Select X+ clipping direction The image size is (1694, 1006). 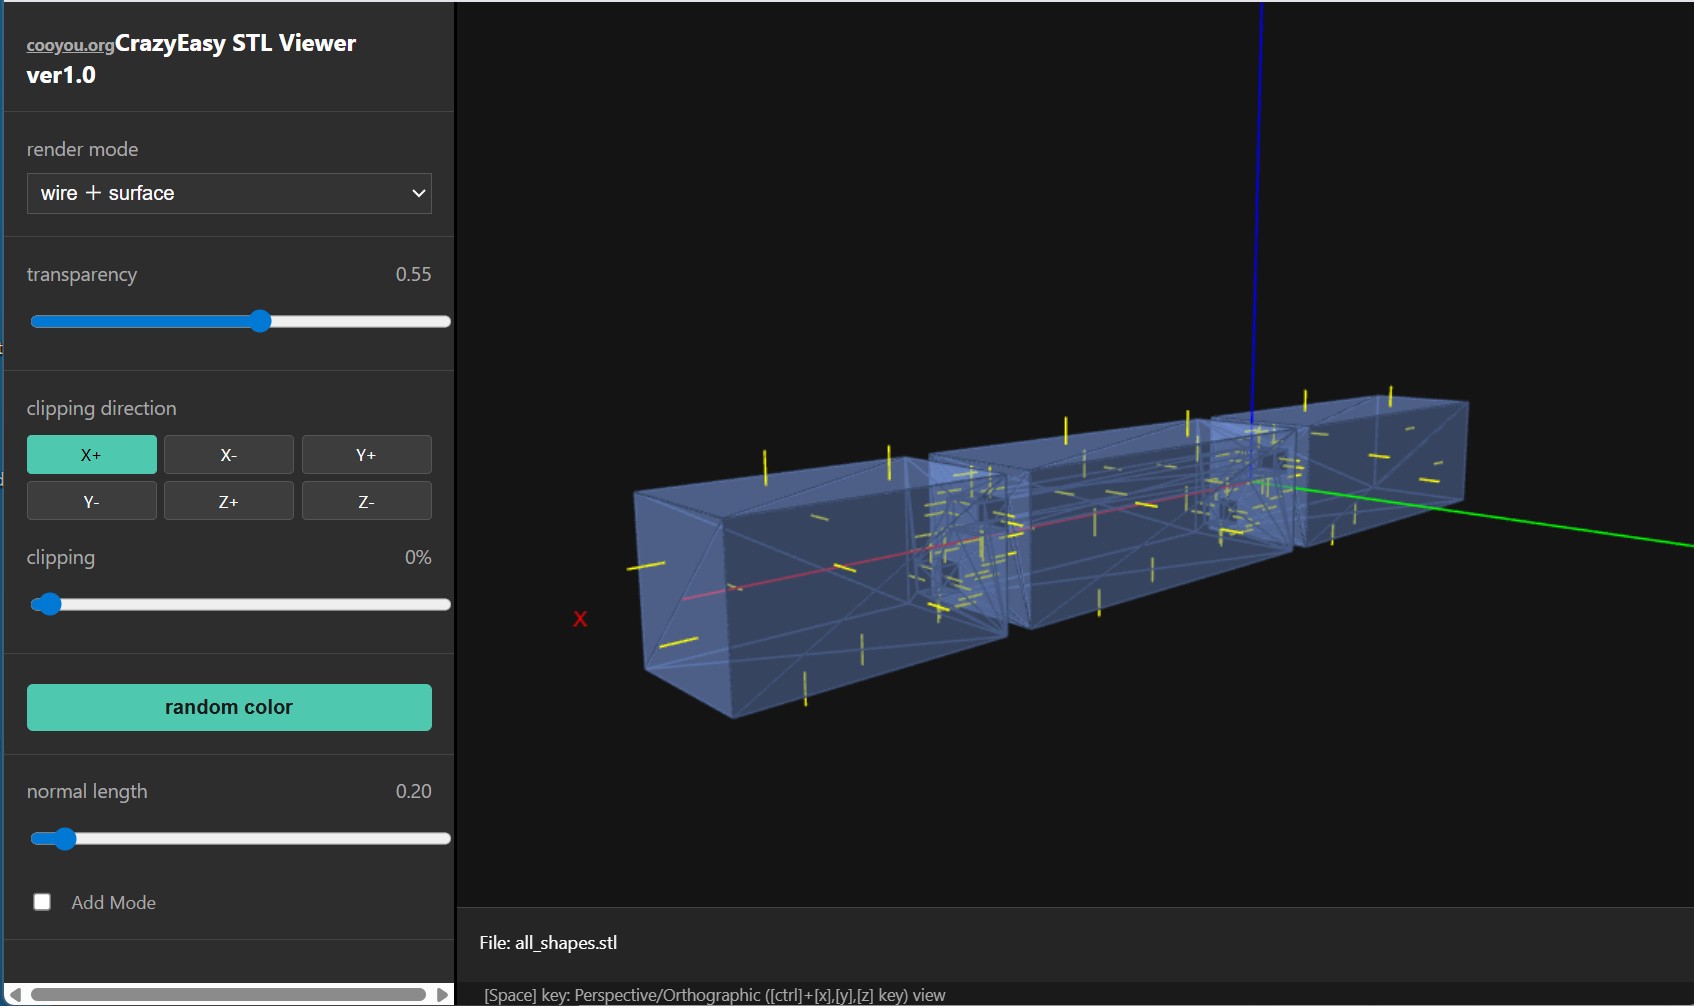coord(91,455)
